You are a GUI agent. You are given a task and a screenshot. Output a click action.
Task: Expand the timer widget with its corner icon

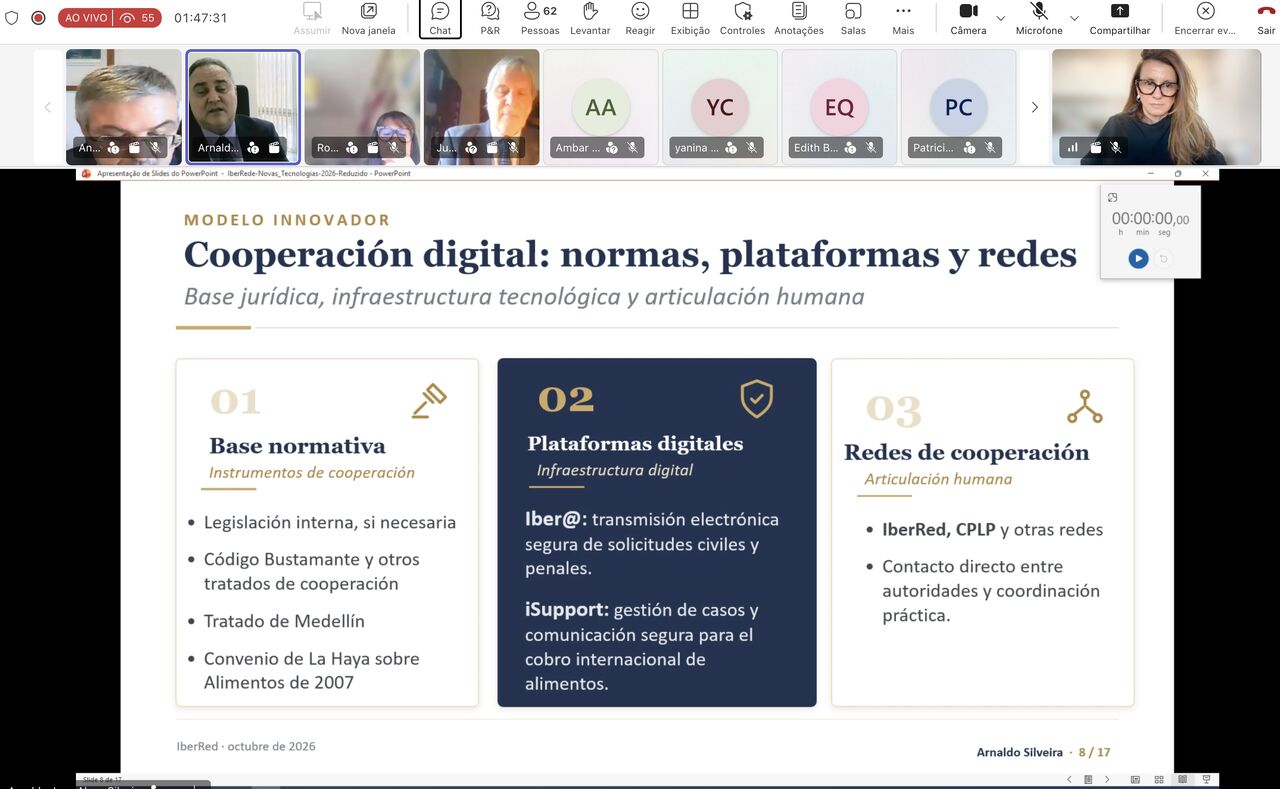pos(1113,197)
